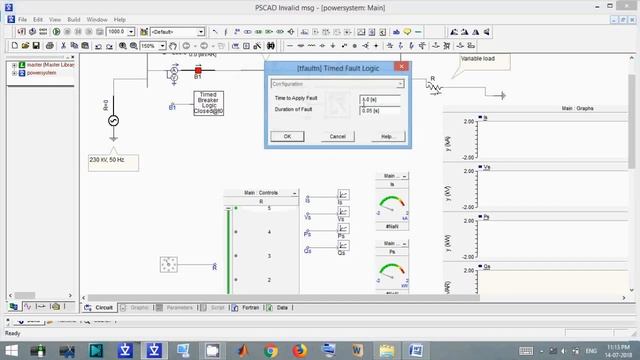Click the red breaker B1 on the circuit
Screen dimensions: 640x360
click(x=198, y=70)
